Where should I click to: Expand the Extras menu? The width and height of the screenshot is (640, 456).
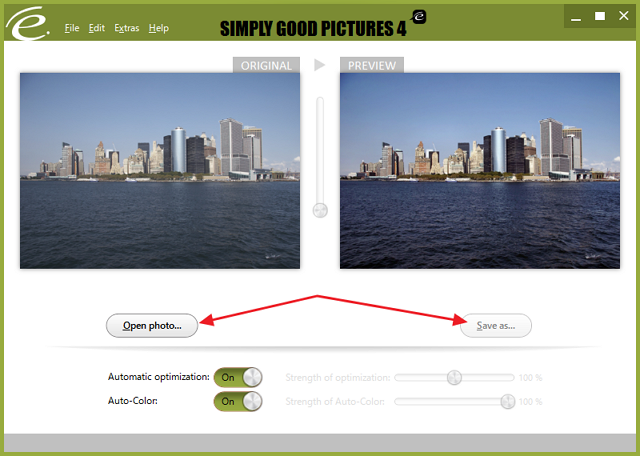coord(127,28)
